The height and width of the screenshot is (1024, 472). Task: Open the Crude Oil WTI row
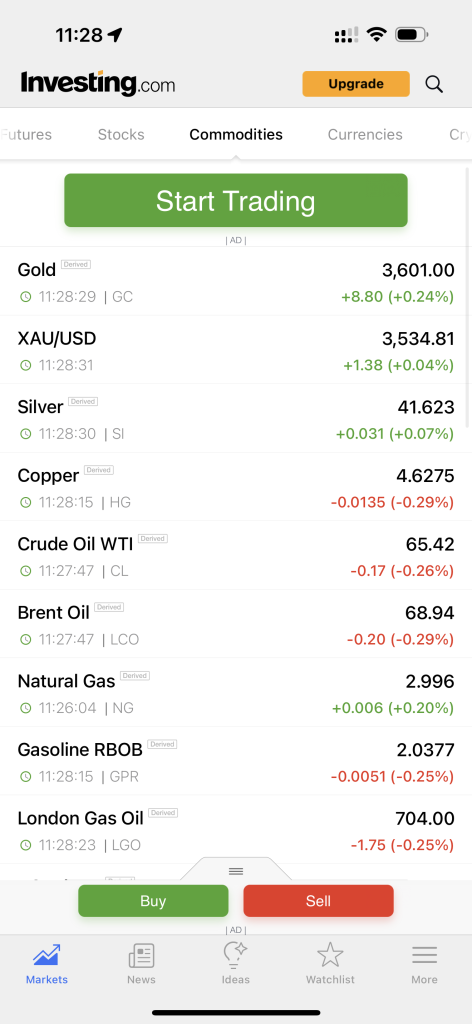tap(236, 556)
